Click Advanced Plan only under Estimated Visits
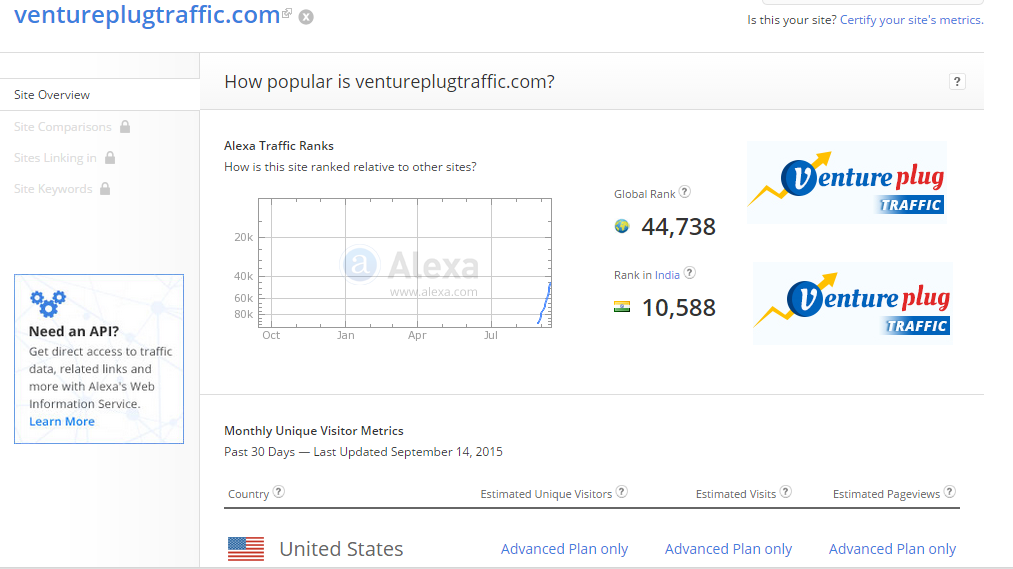Viewport: 1013px width, 569px height. click(x=728, y=549)
